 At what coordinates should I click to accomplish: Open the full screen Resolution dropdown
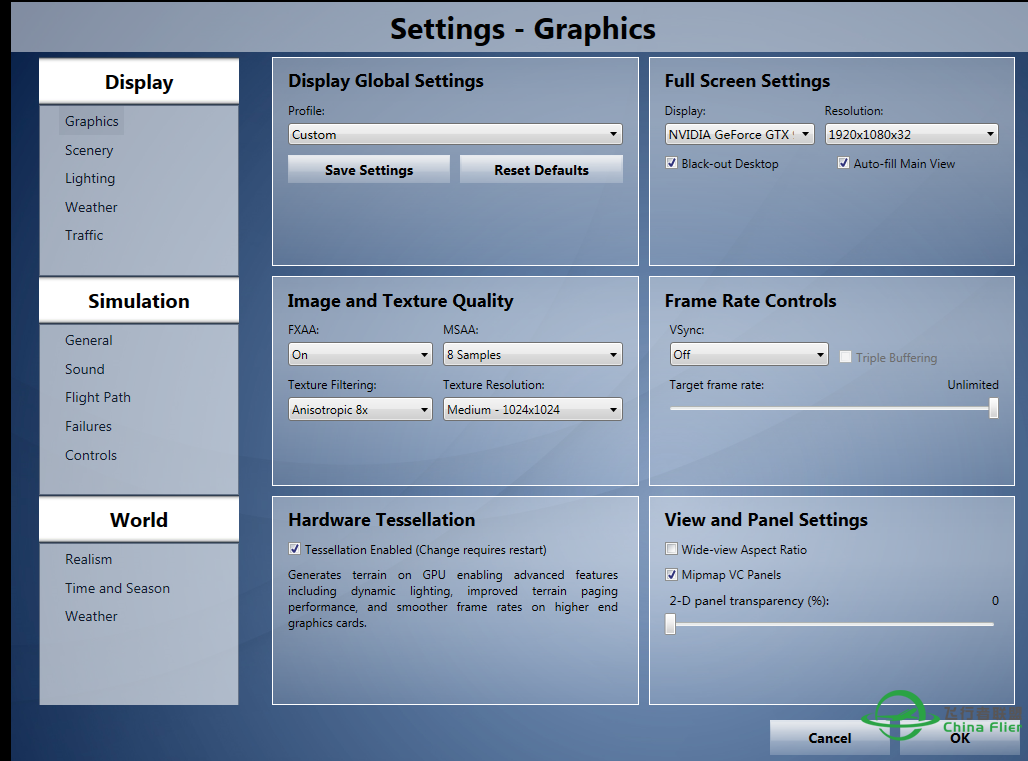click(911, 134)
